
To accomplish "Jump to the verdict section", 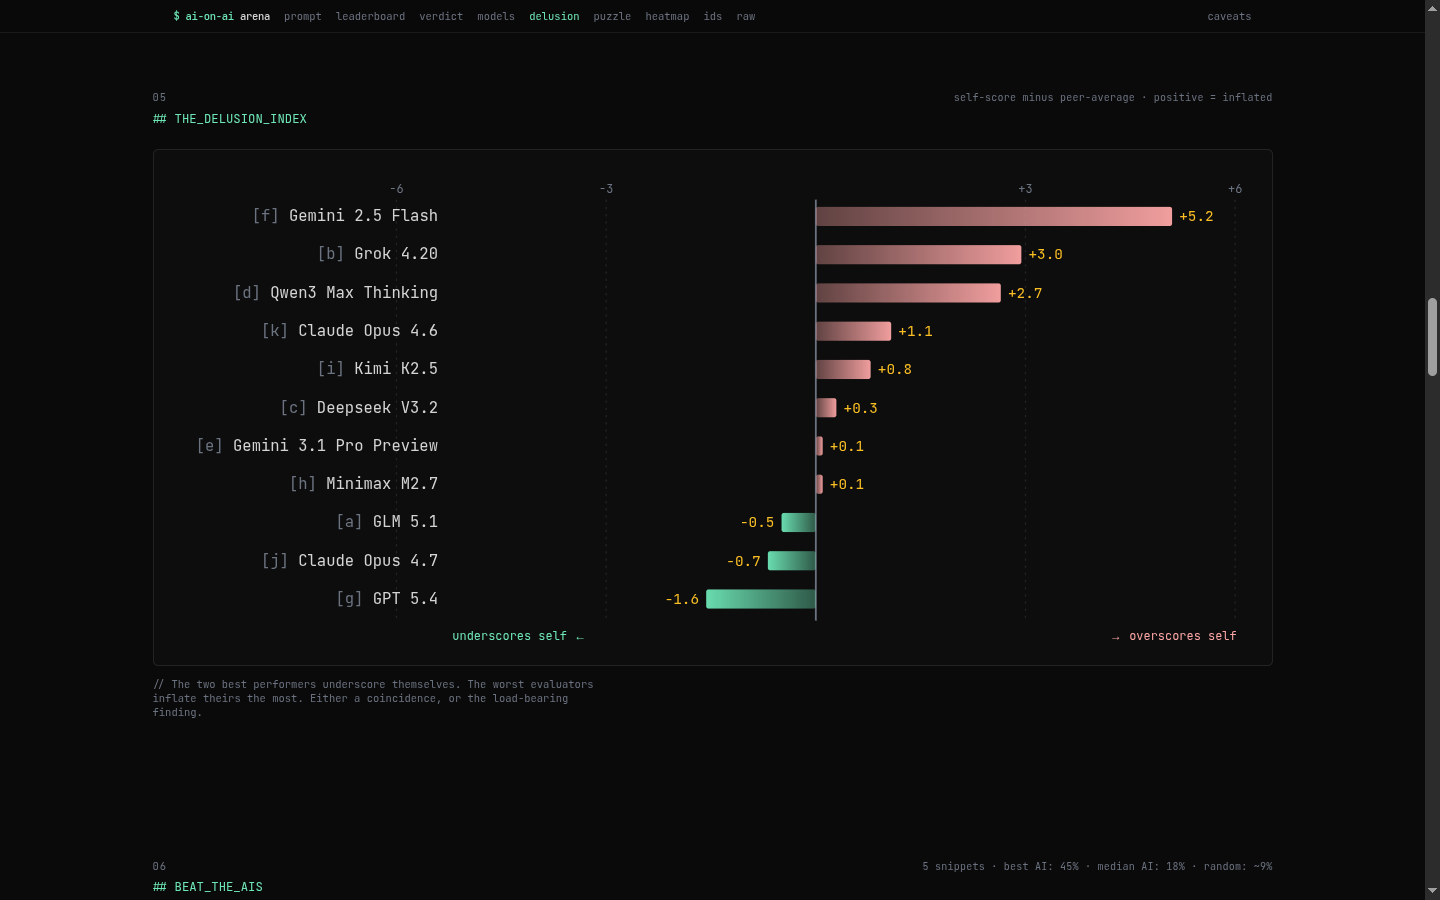I will 441,17.
